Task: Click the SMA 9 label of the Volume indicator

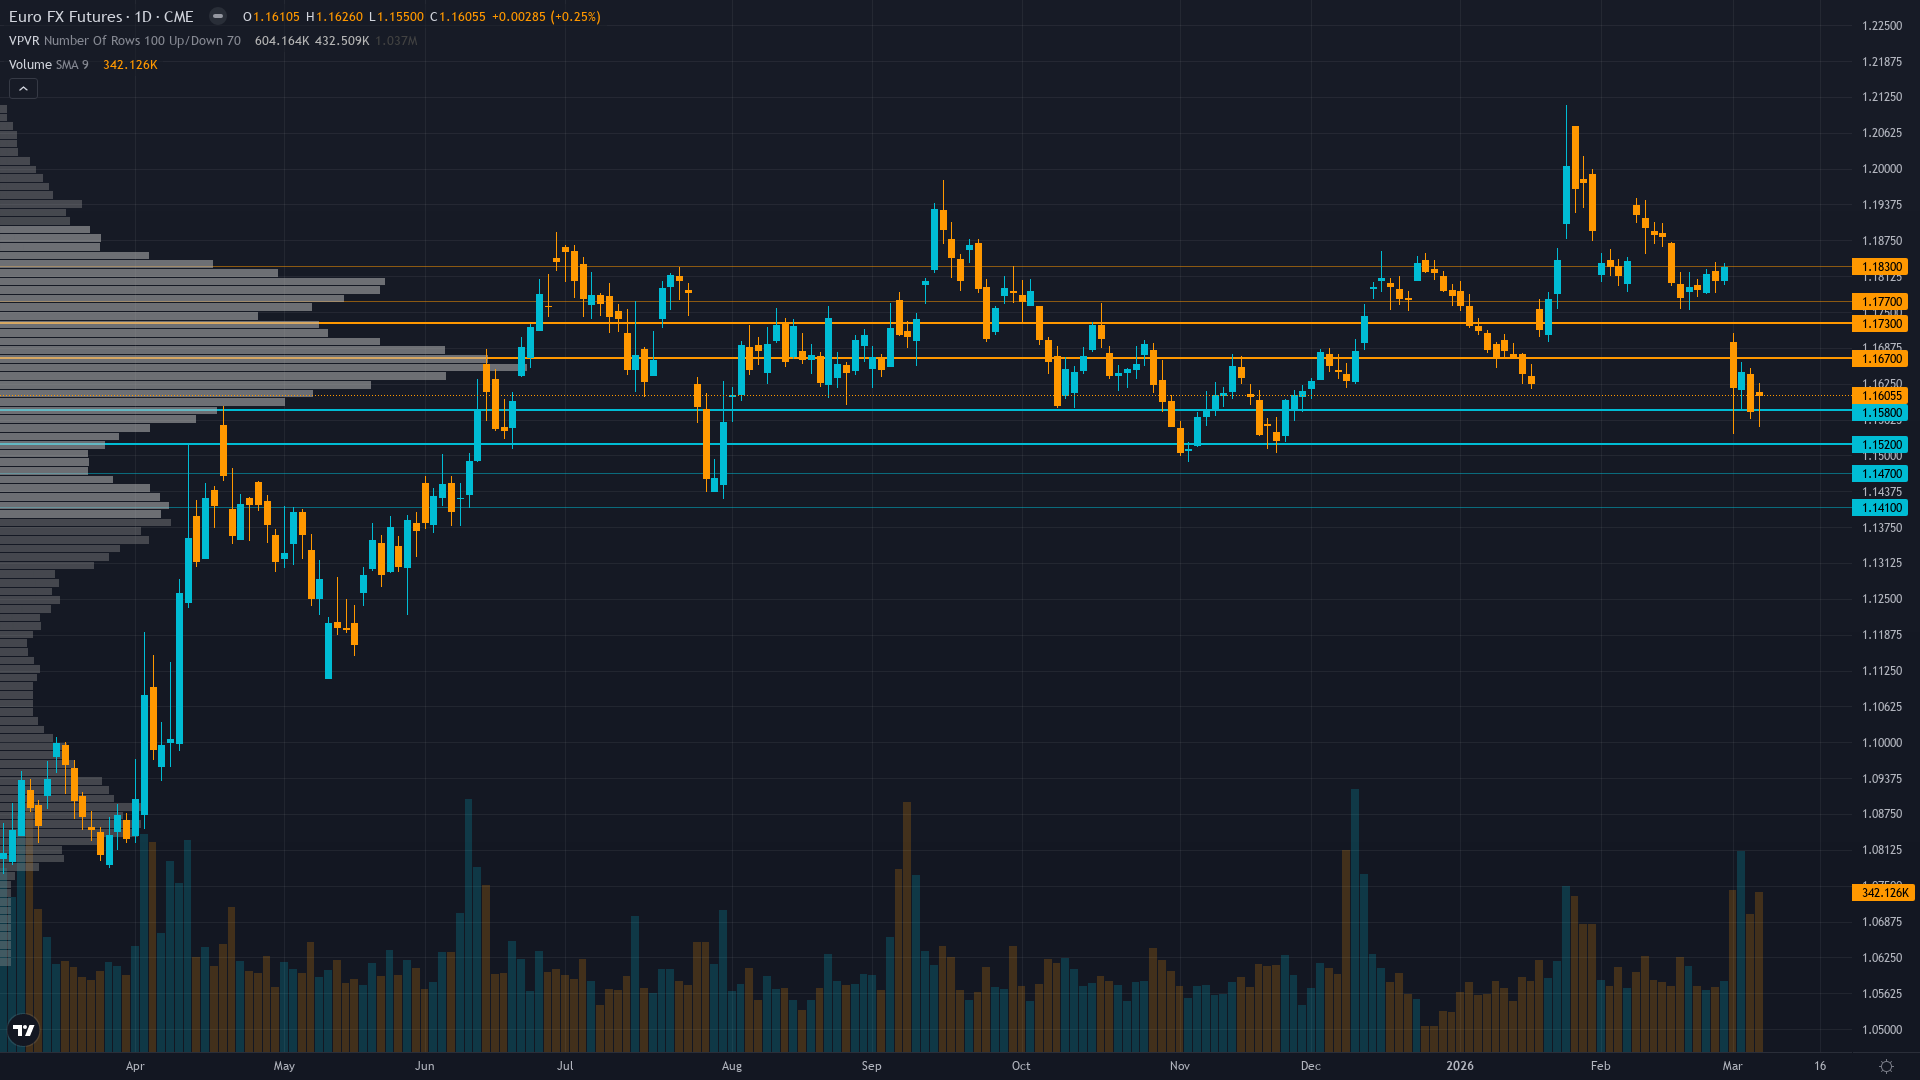Action: [x=72, y=64]
